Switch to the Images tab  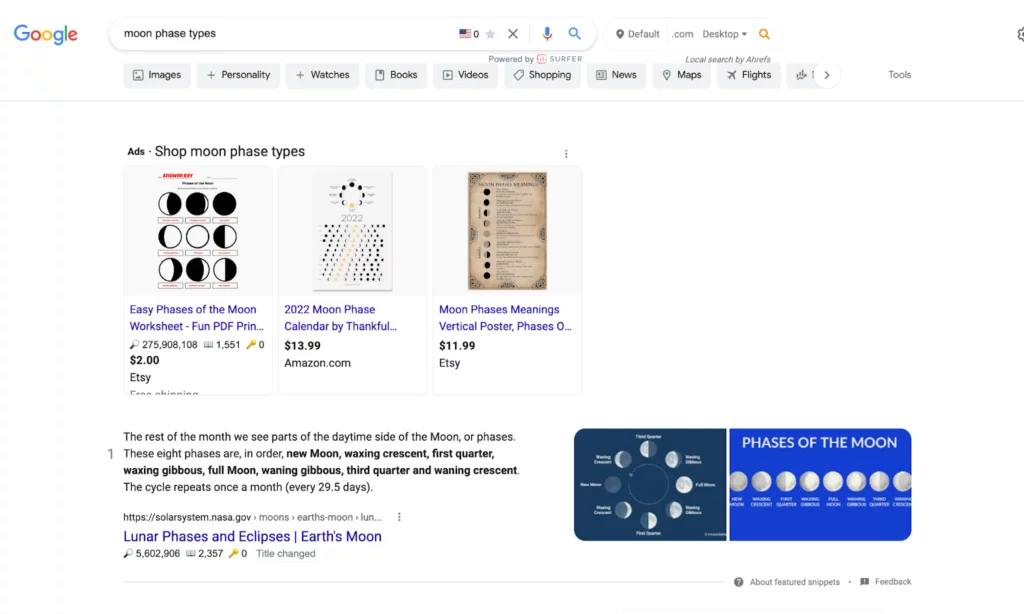pyautogui.click(x=157, y=75)
